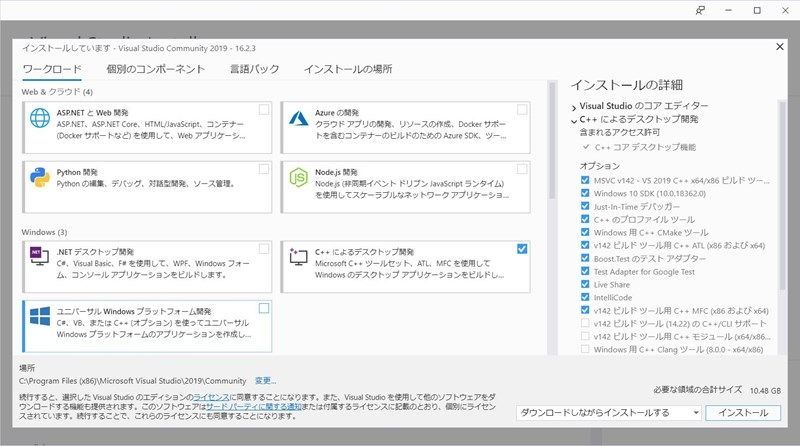Enable the .NET デスクトップ開発 workload checkbox

(x=264, y=249)
